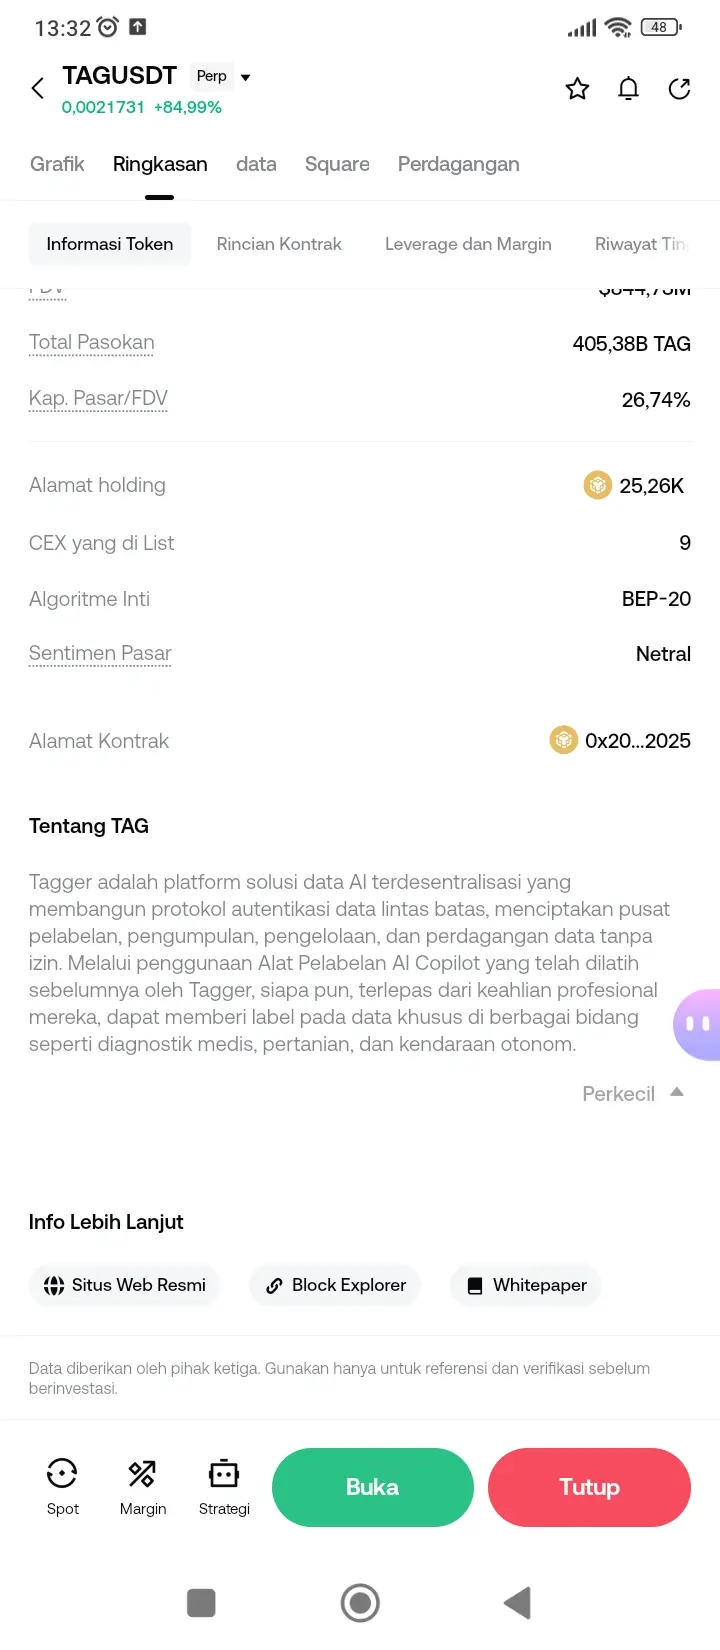Open the Situs Web Resmi link

[x=124, y=1285]
